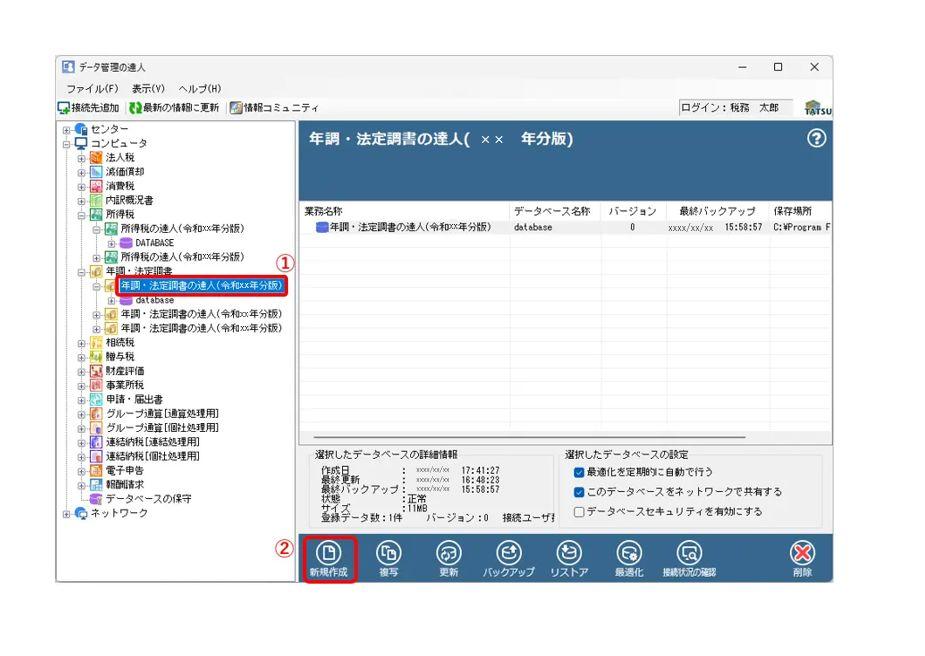The width and height of the screenshot is (925, 656).
Task: Select the 年調・法定調書の達人 database row in list
Action: click(565, 227)
